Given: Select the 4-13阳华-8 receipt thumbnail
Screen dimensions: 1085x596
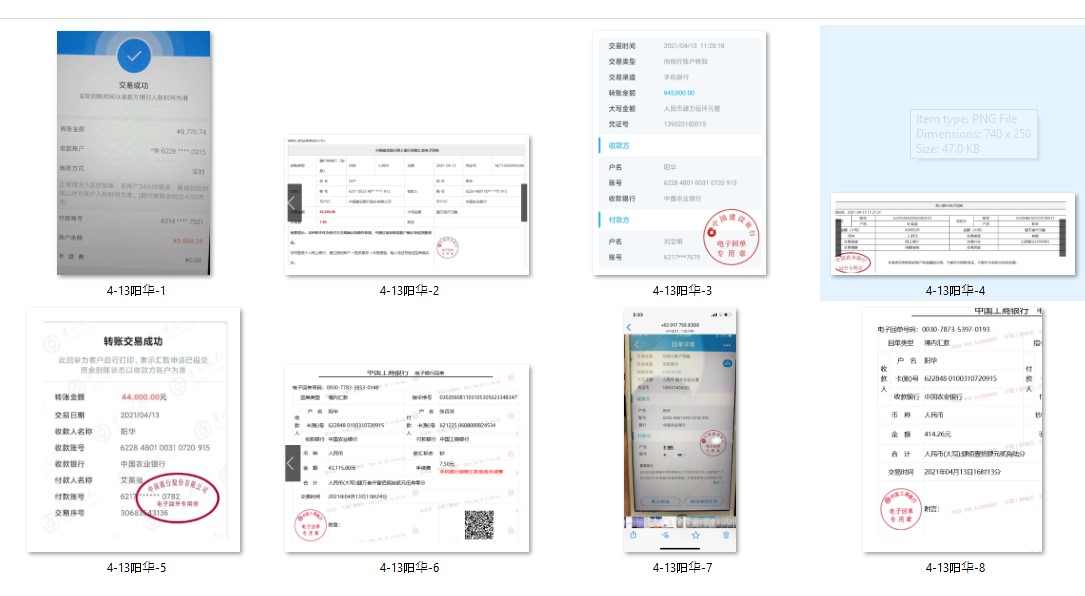Looking at the screenshot, I should [x=951, y=430].
